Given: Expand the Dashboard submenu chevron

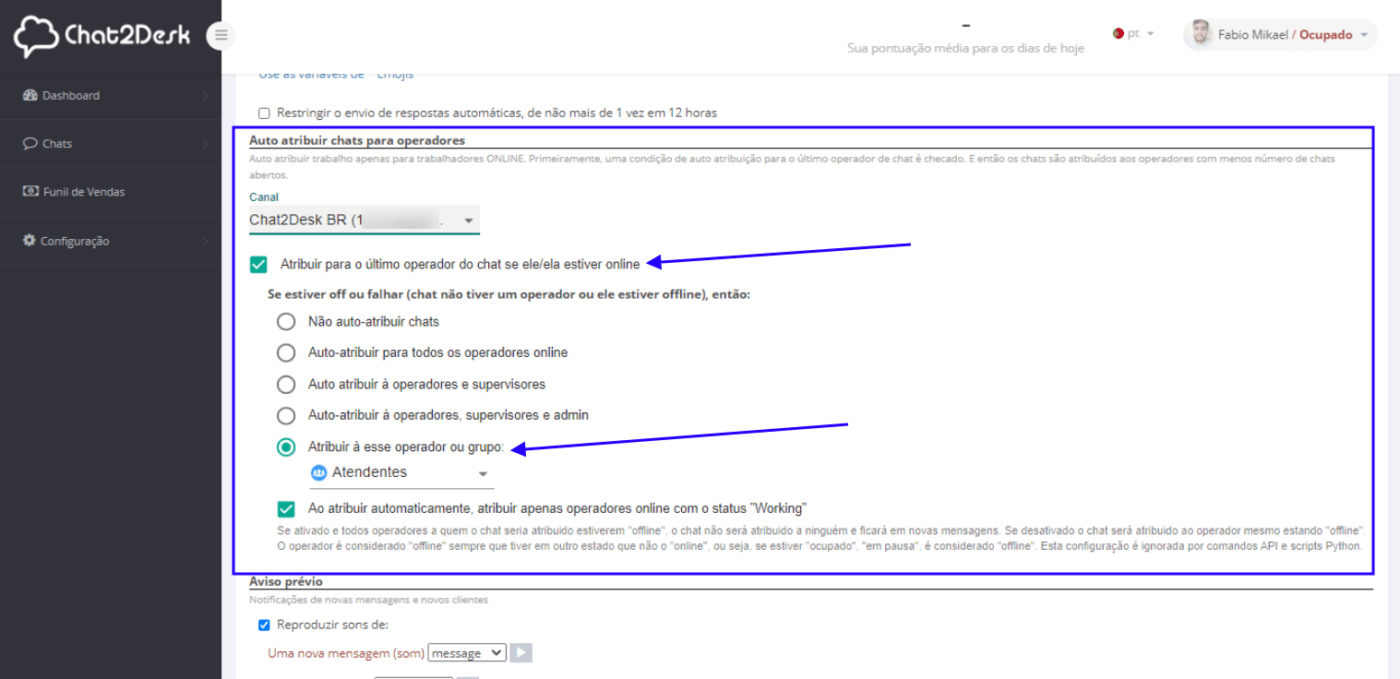Looking at the screenshot, I should point(205,96).
